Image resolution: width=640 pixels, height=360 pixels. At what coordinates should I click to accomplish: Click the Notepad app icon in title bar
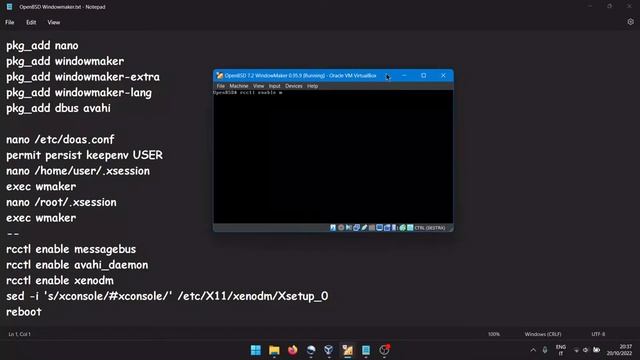point(9,7)
